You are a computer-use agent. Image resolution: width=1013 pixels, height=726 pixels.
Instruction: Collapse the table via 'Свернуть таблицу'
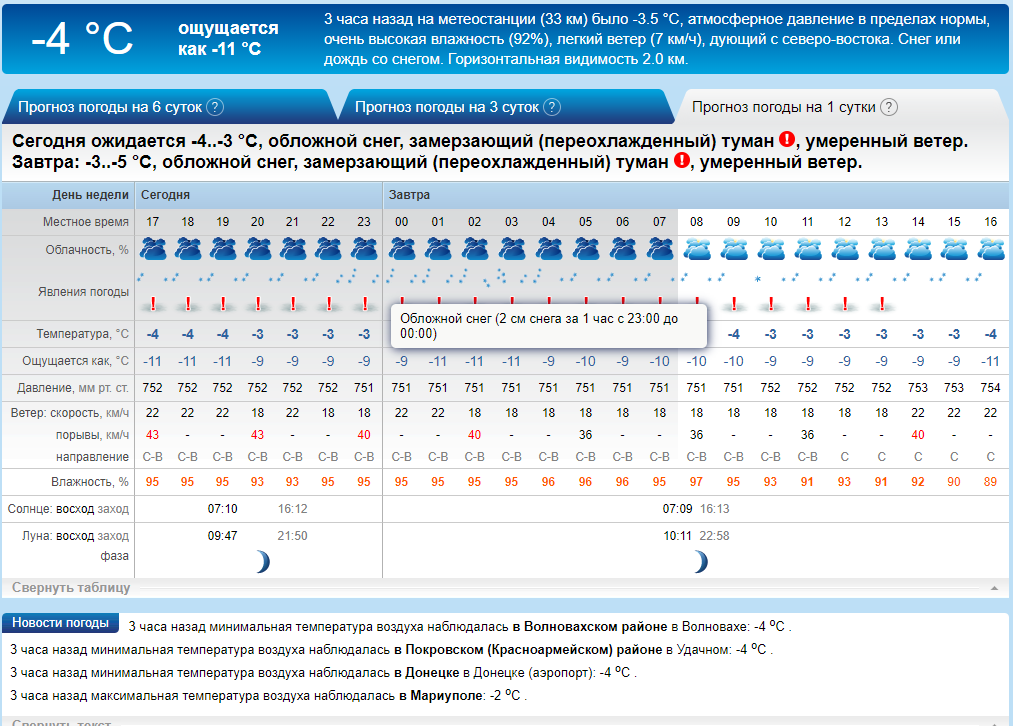click(x=71, y=588)
